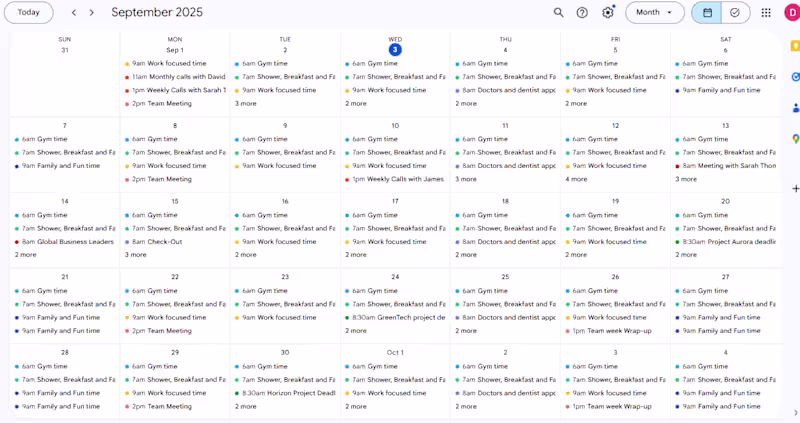Go to next month arrow

pyautogui.click(x=92, y=13)
